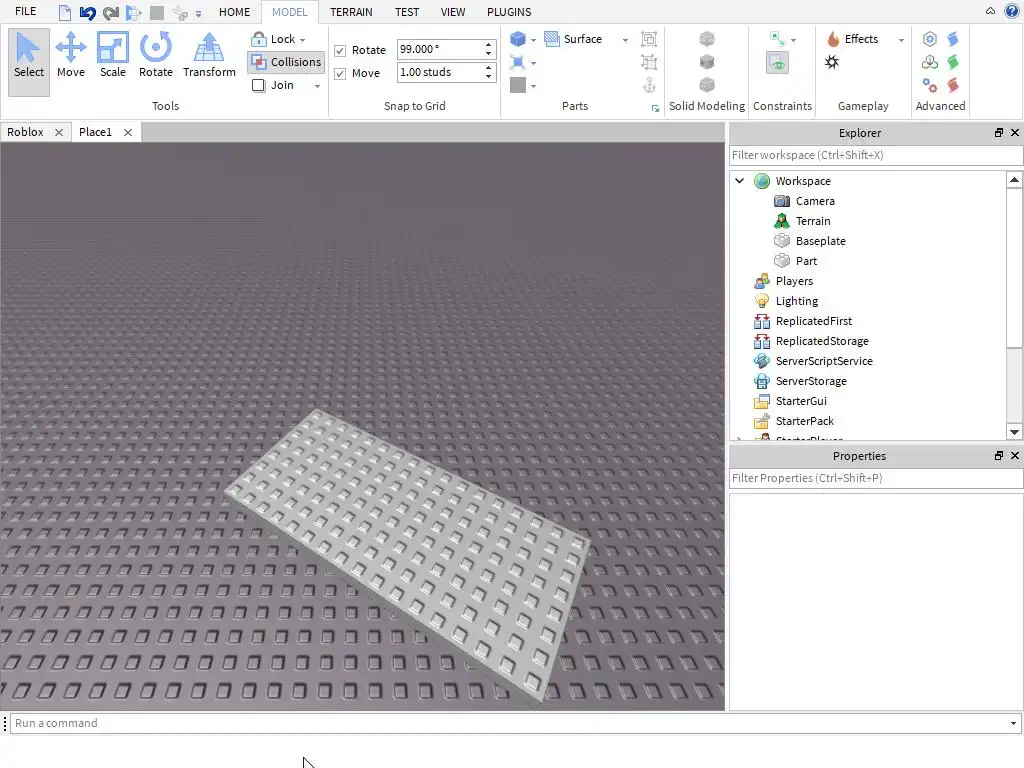Uncheck the Rotate snap checkbox
Screen dimensions: 1024x768
(x=340, y=50)
